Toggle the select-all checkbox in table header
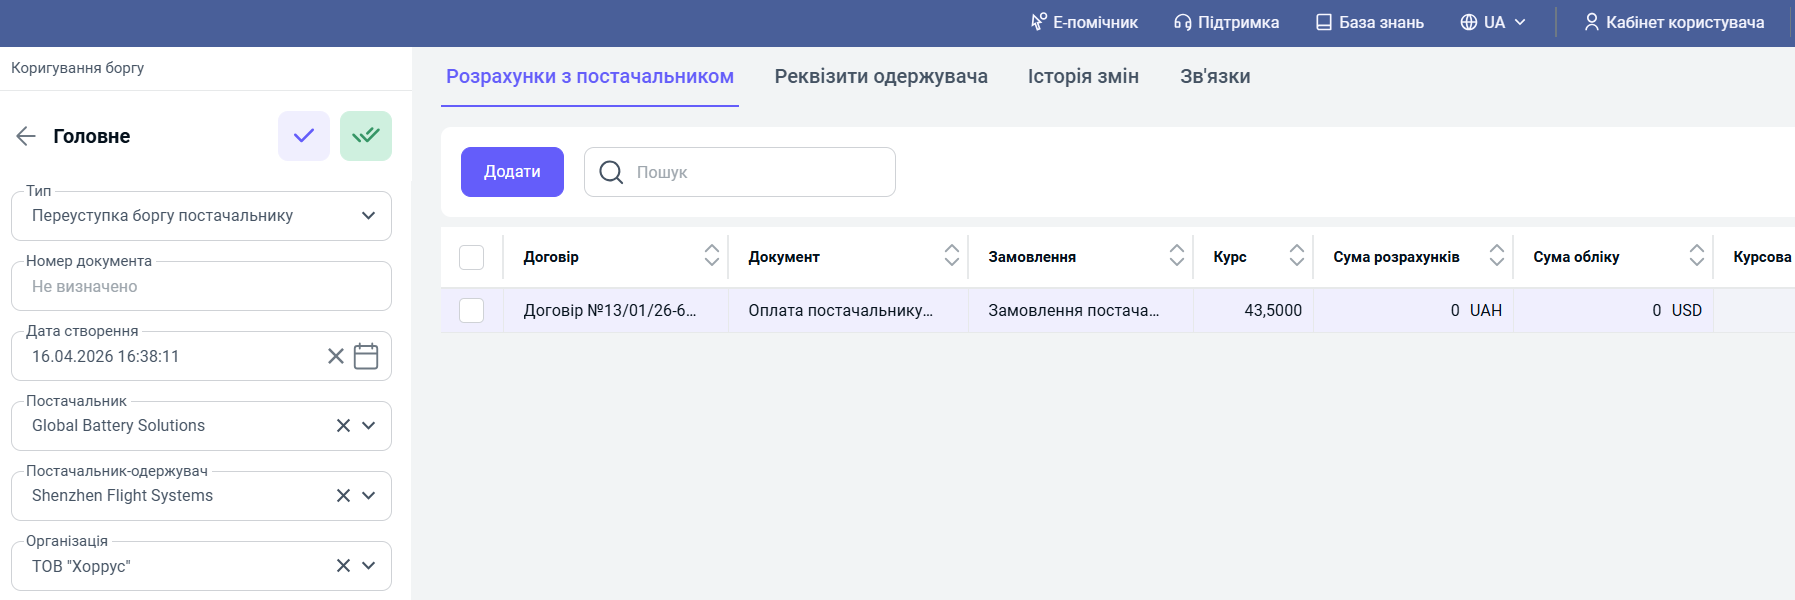Image resolution: width=1795 pixels, height=600 pixels. point(471,257)
